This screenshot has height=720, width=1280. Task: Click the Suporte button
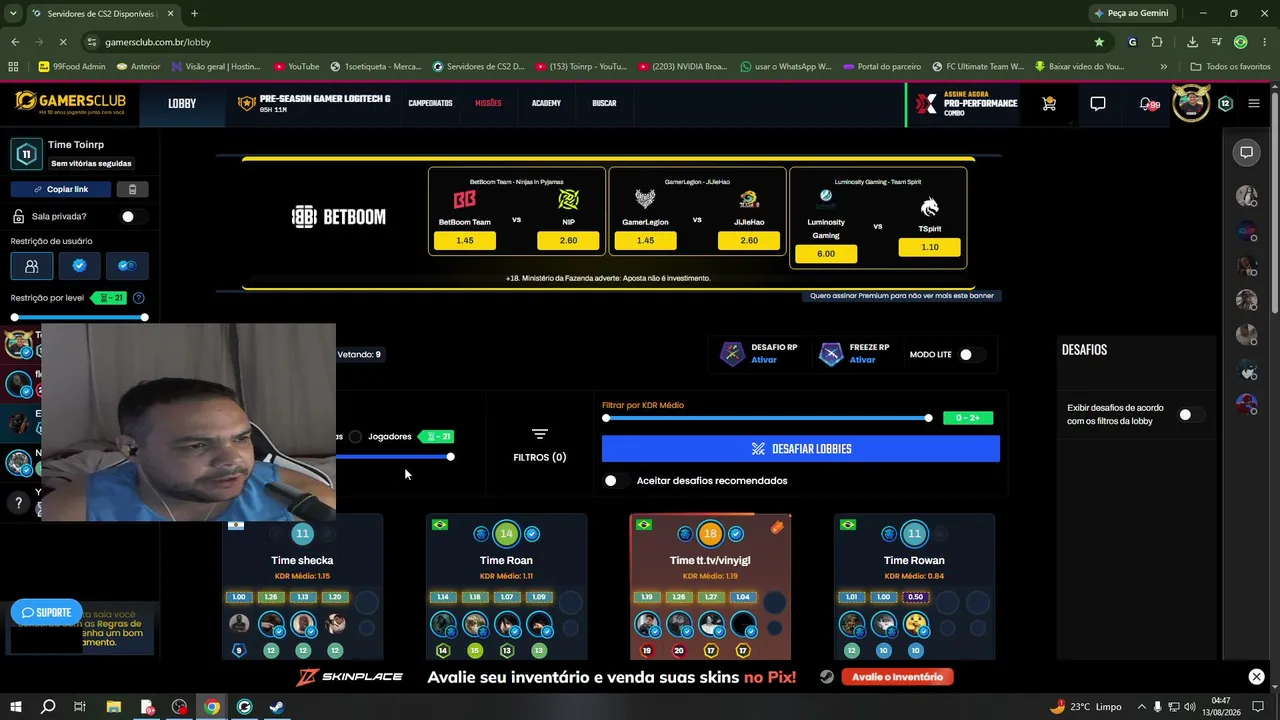(x=46, y=612)
